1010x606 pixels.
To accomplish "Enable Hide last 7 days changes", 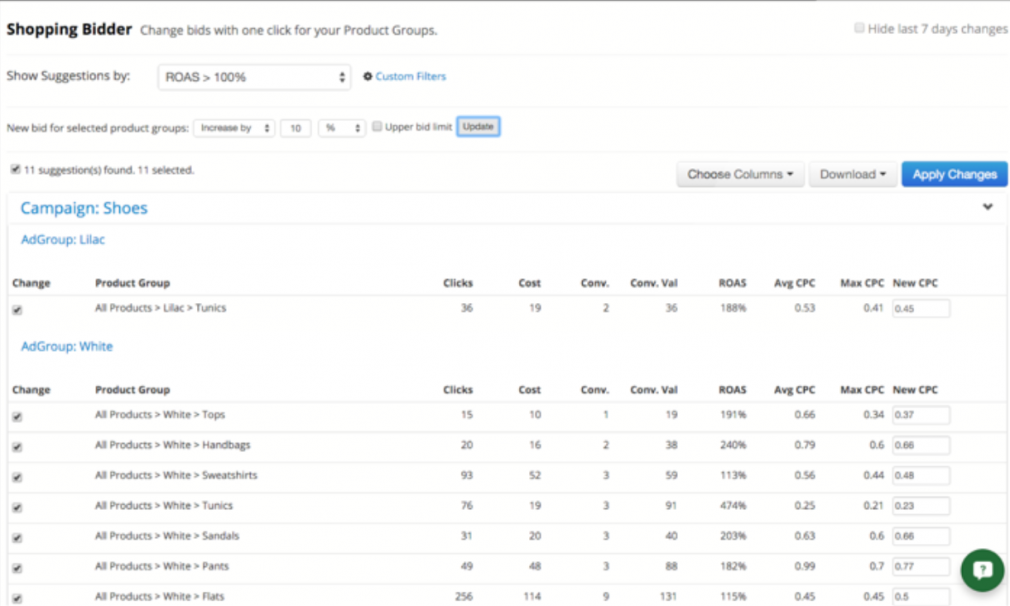I will click(858, 28).
